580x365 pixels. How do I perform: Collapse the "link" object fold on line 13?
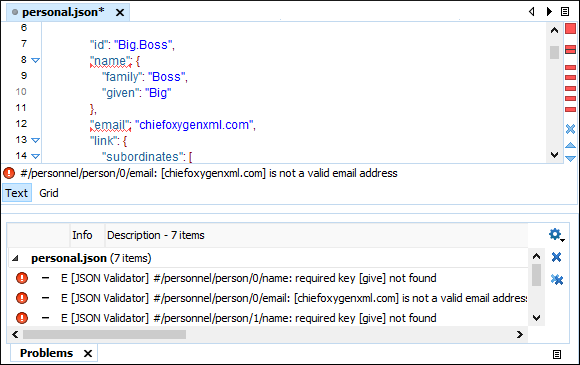(x=35, y=140)
